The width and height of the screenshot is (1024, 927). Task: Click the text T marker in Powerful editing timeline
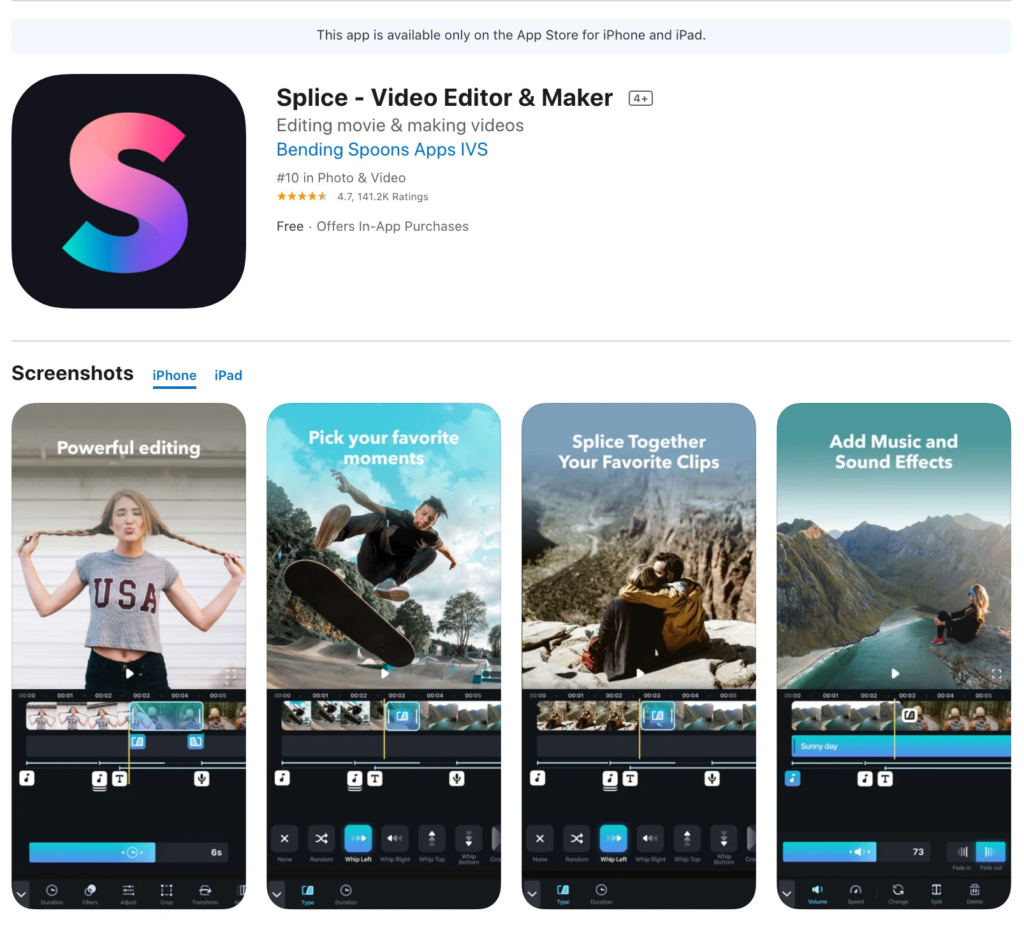click(x=120, y=779)
